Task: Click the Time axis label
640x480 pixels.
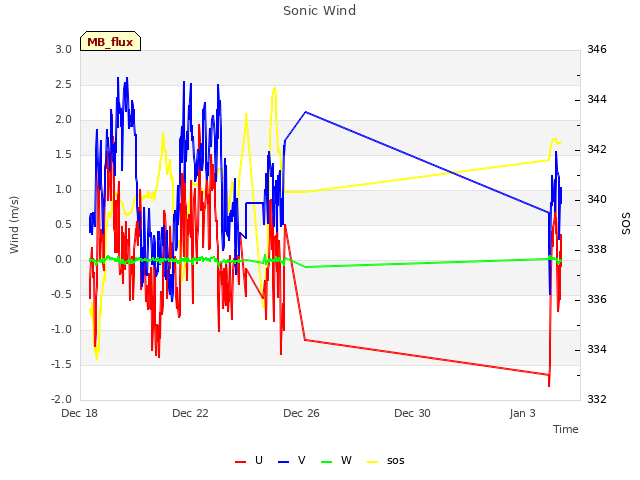Action: click(x=566, y=429)
